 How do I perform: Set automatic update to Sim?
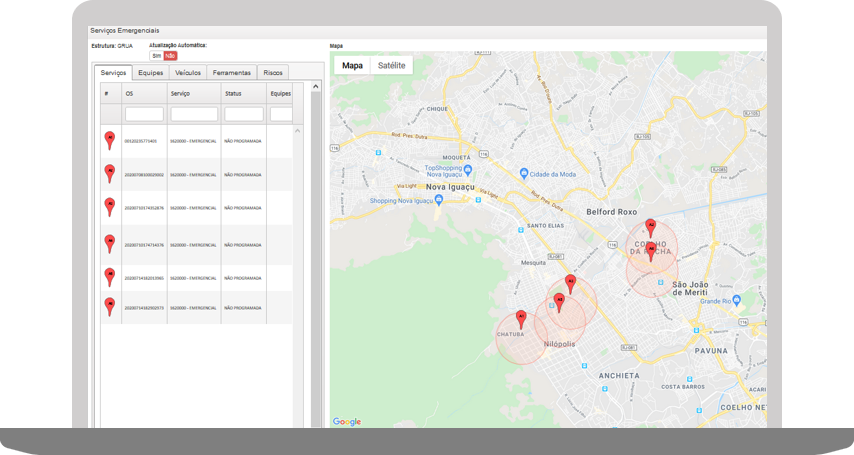[156, 56]
